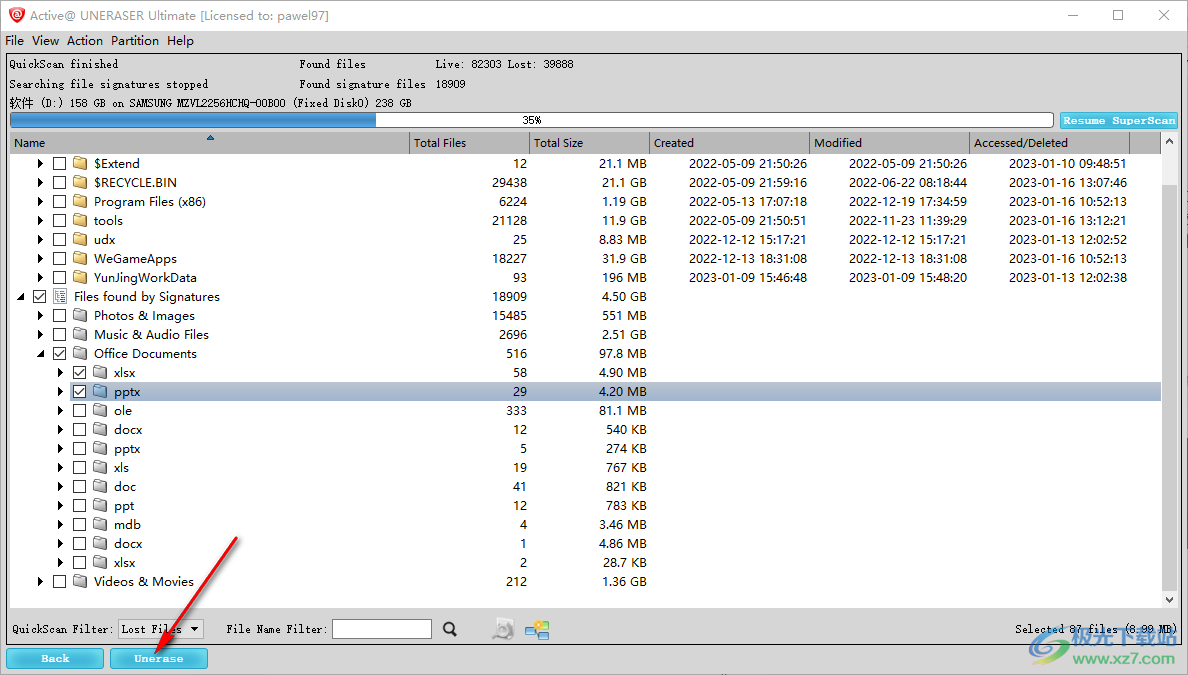Click the Files found by Signatures list icon

pyautogui.click(x=60, y=296)
